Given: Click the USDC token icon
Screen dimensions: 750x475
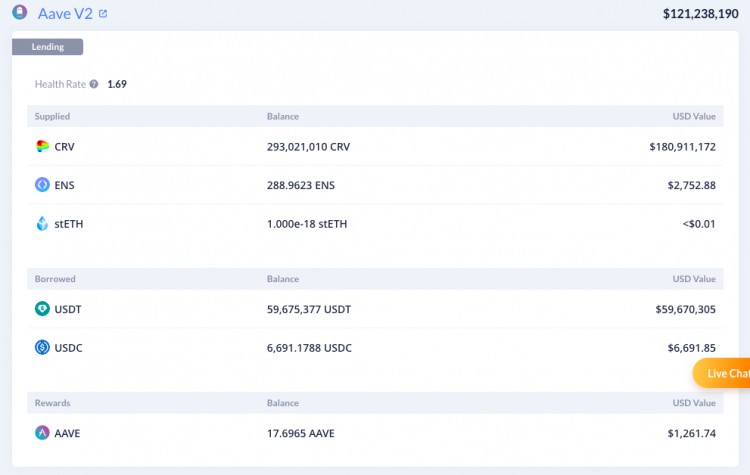Looking at the screenshot, I should tap(42, 348).
